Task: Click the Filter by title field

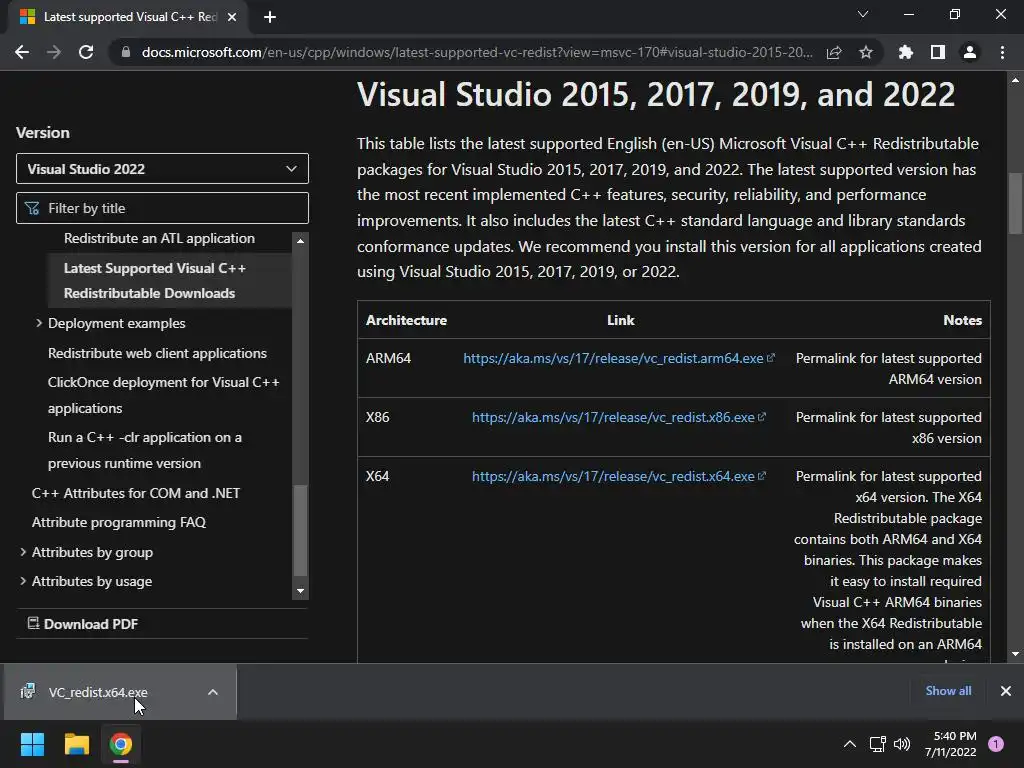Action: pyautogui.click(x=162, y=208)
